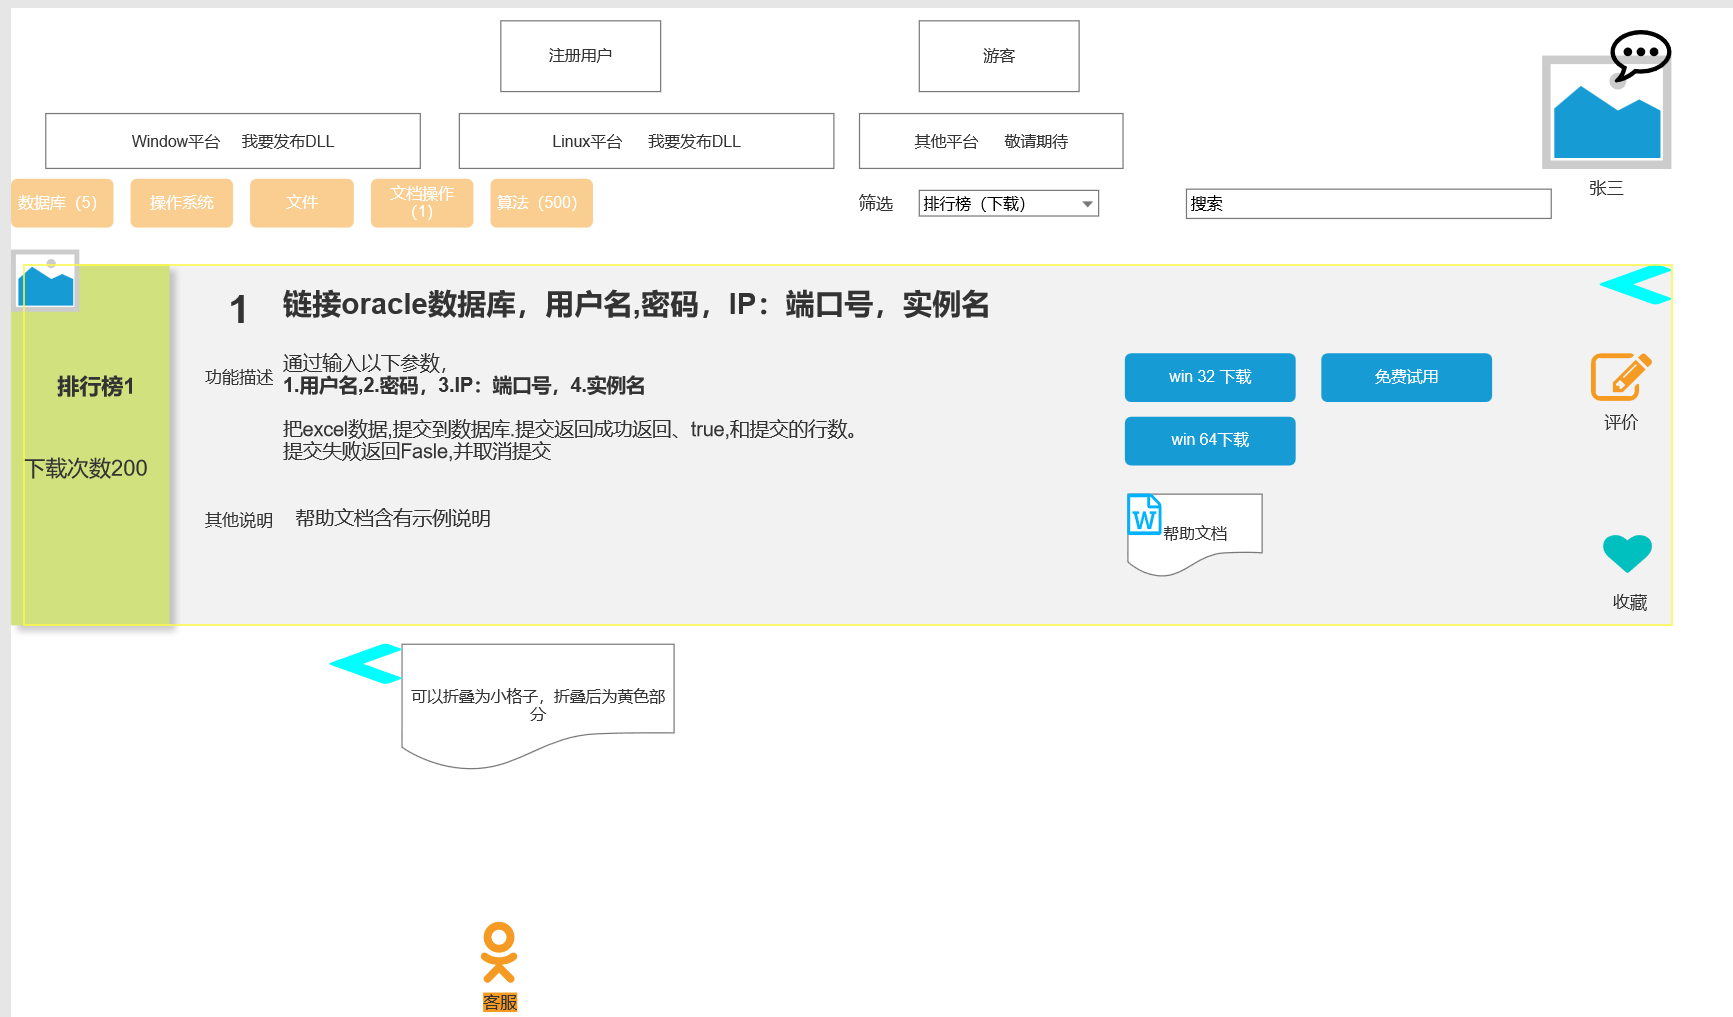Click the 收藏 label text

pos(1630,602)
